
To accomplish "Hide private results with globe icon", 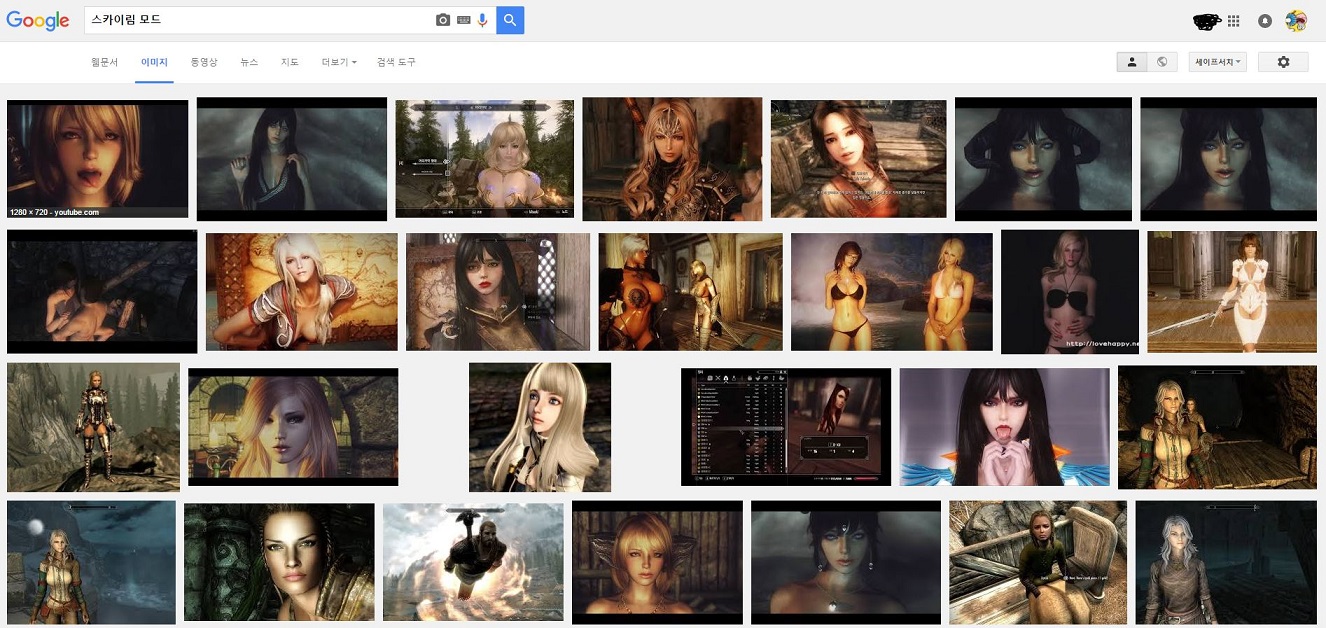I will tap(1162, 62).
